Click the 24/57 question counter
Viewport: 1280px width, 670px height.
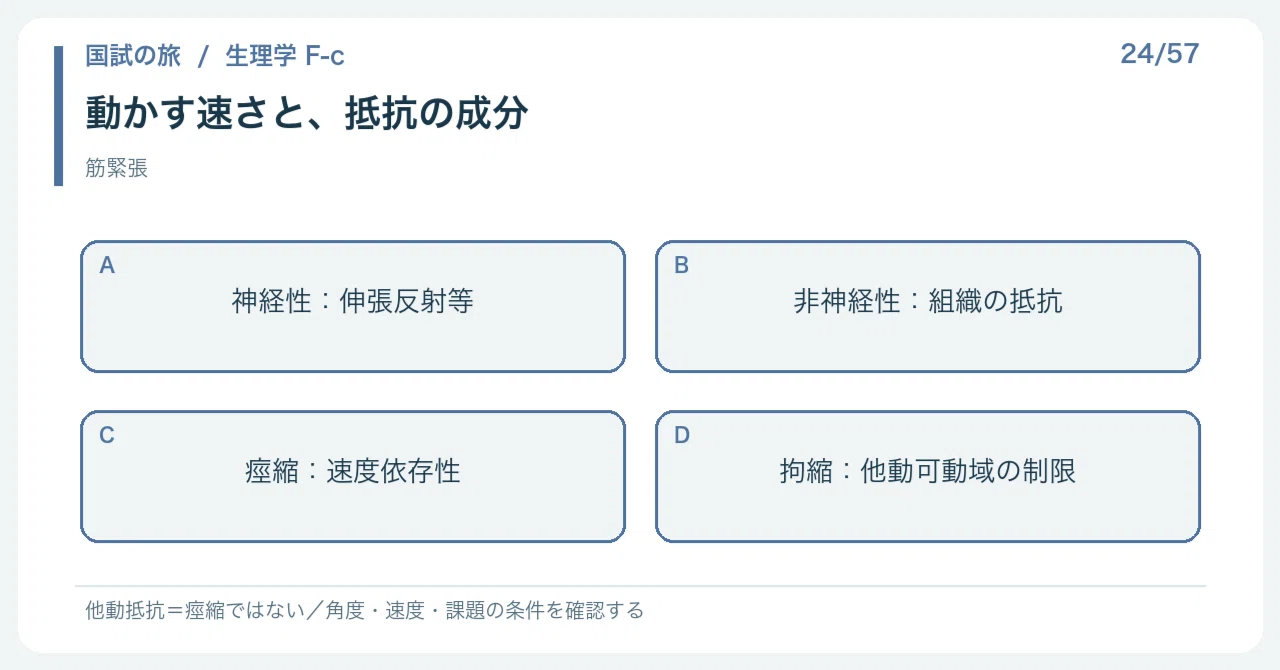coord(1160,54)
